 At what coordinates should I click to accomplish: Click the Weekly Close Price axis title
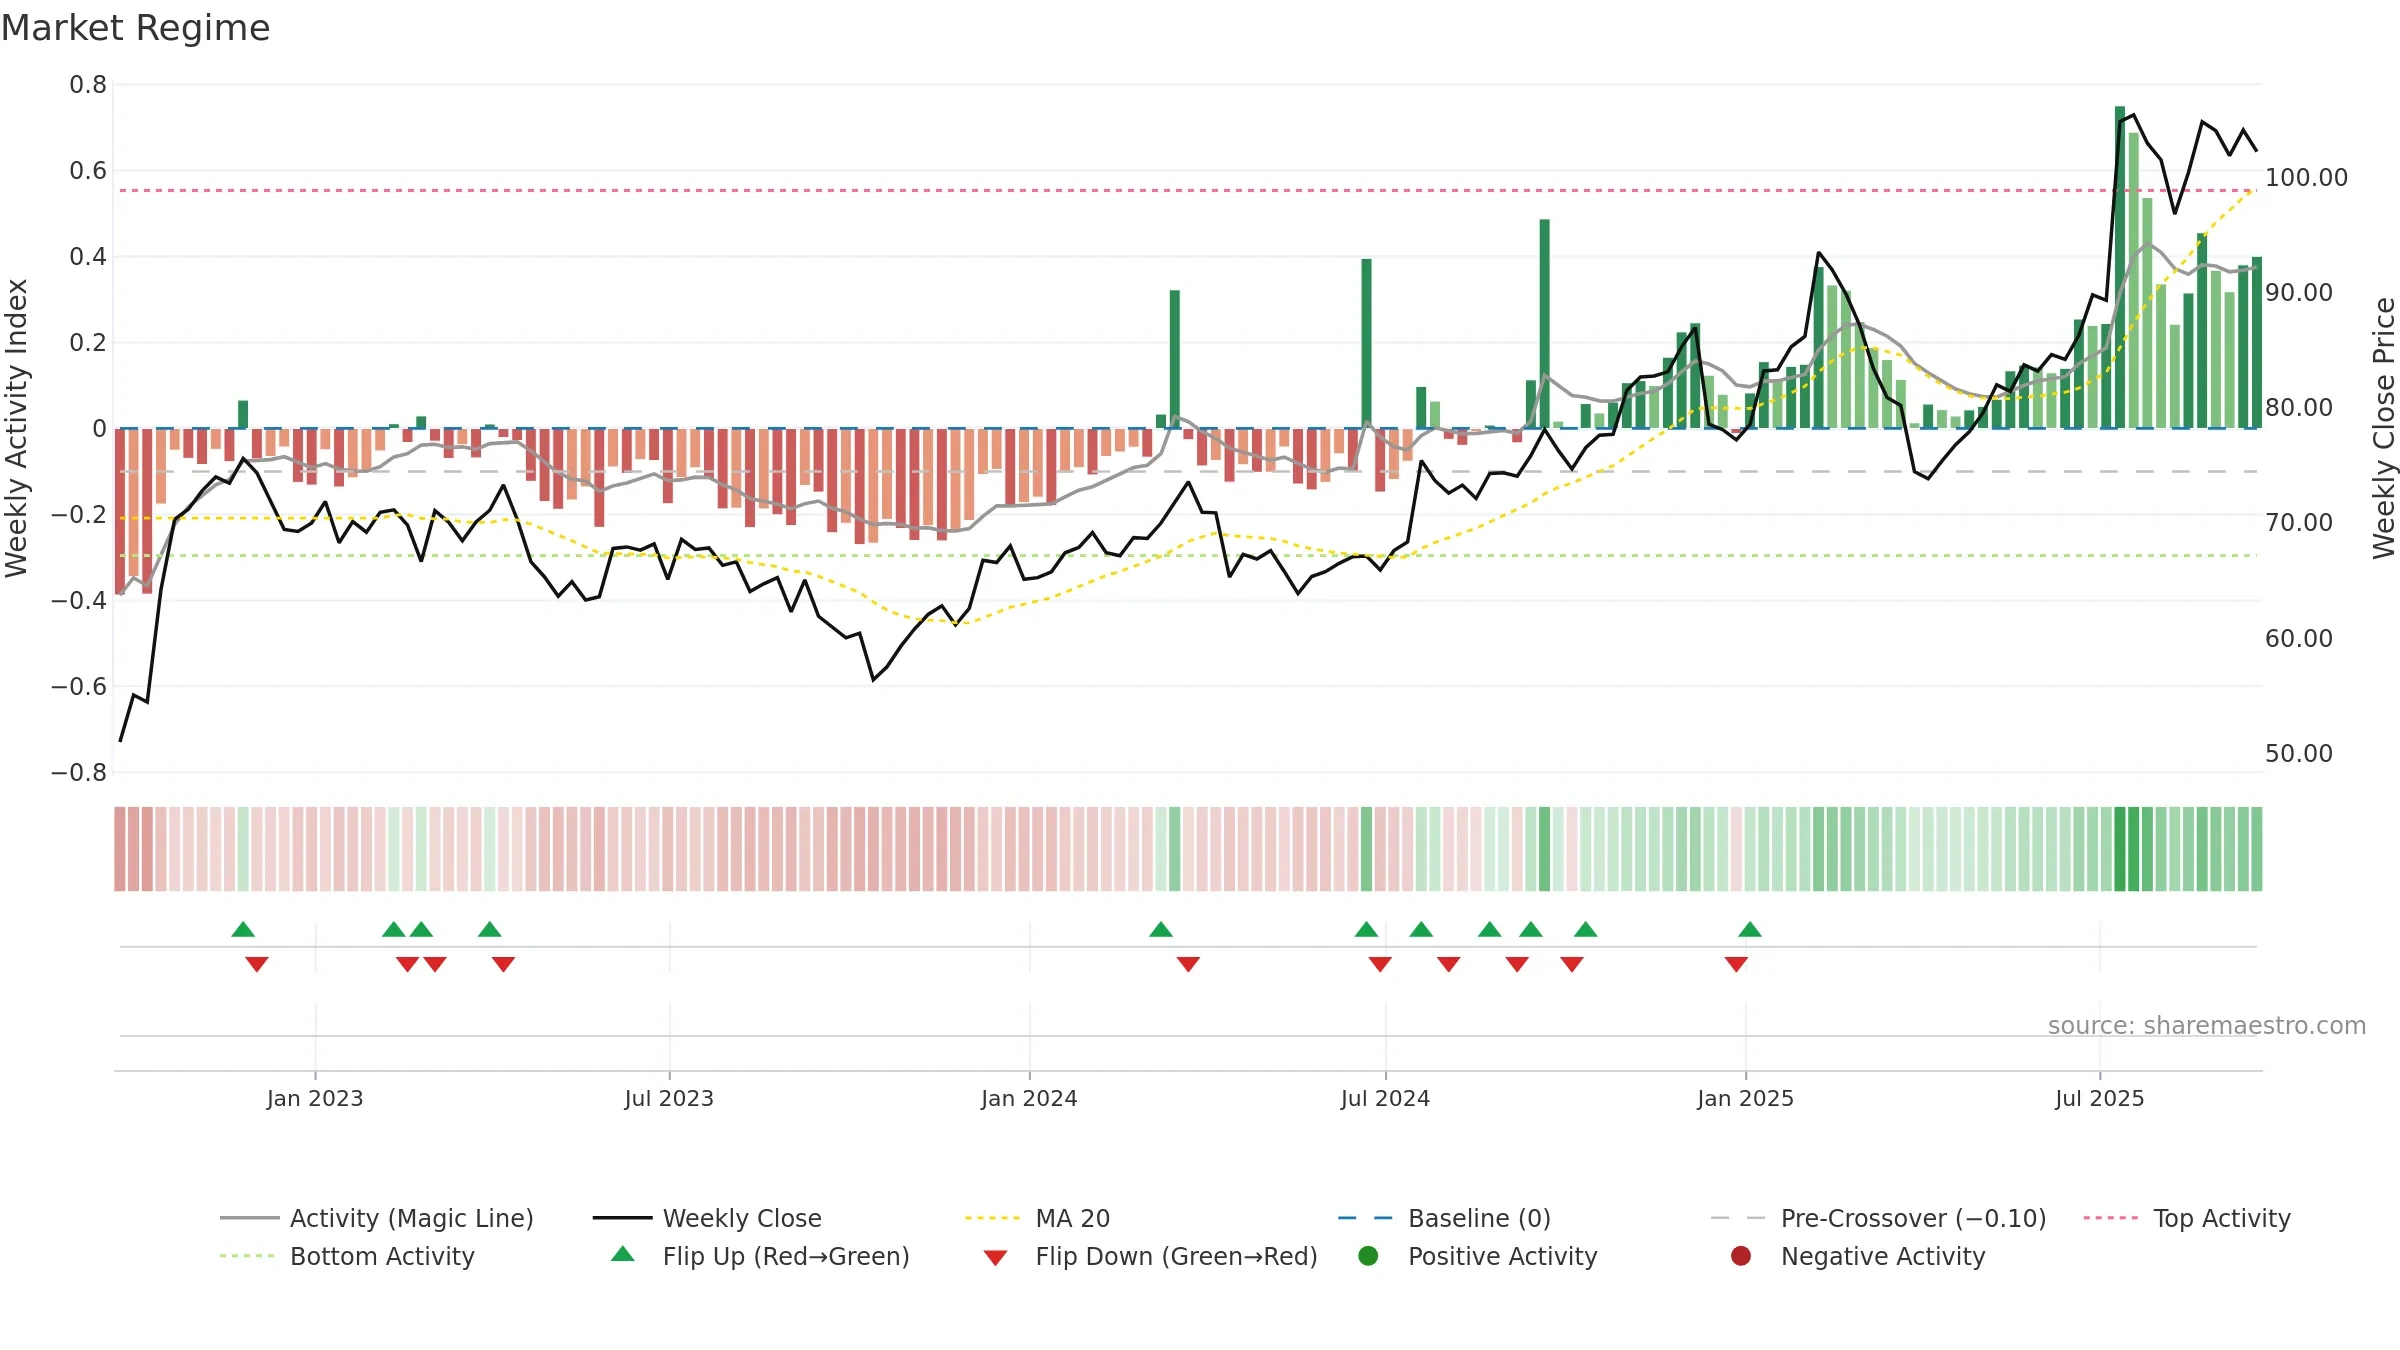pos(2384,428)
